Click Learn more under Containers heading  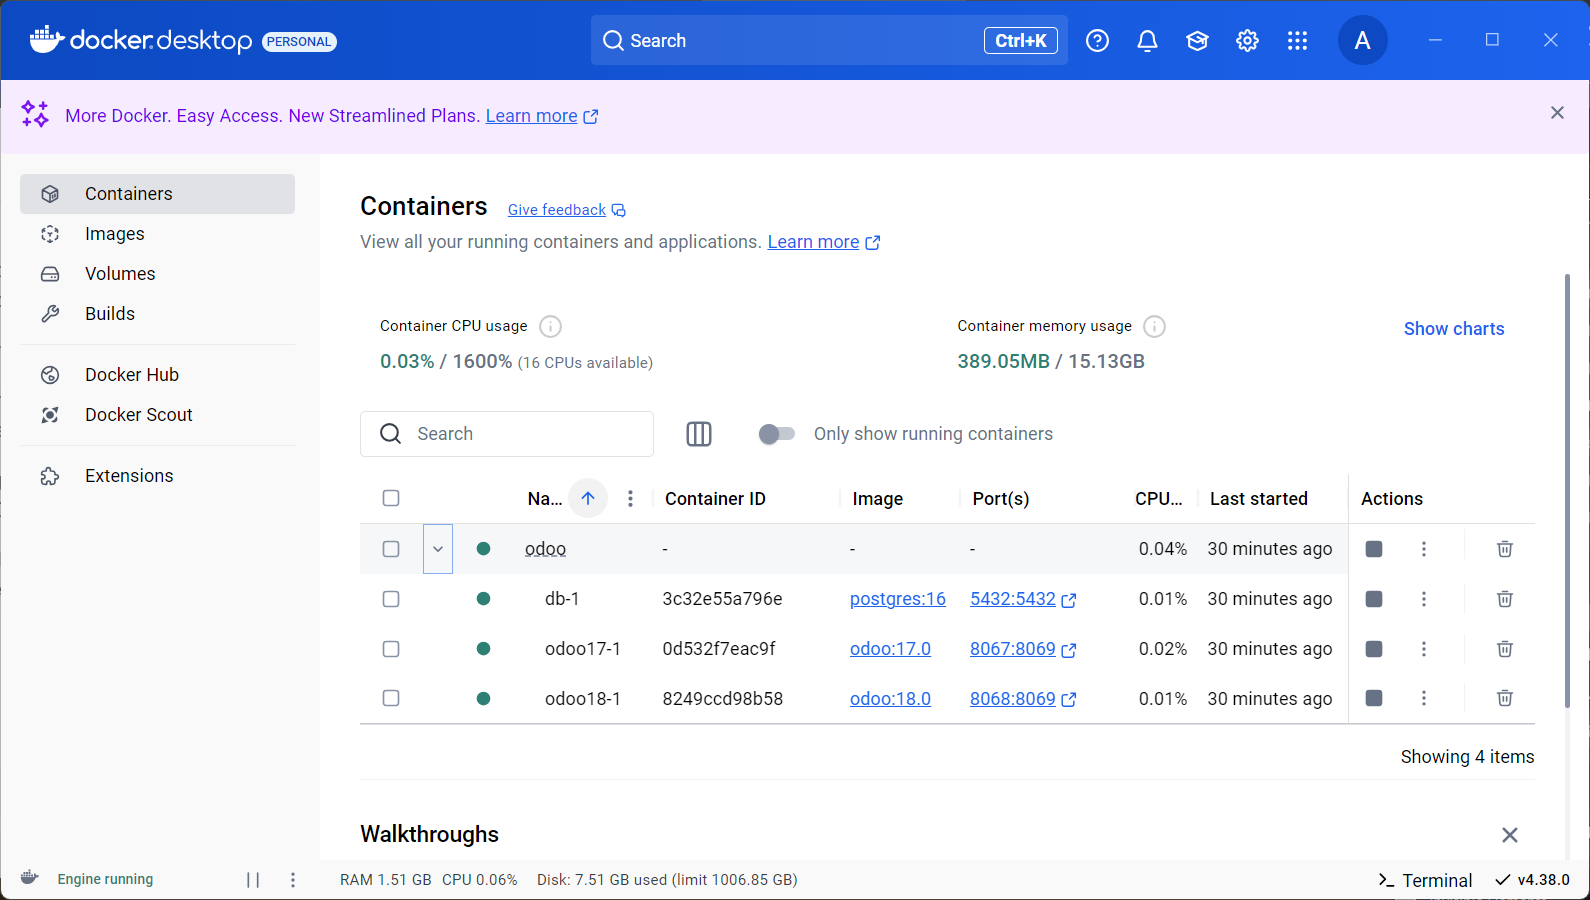coord(823,242)
